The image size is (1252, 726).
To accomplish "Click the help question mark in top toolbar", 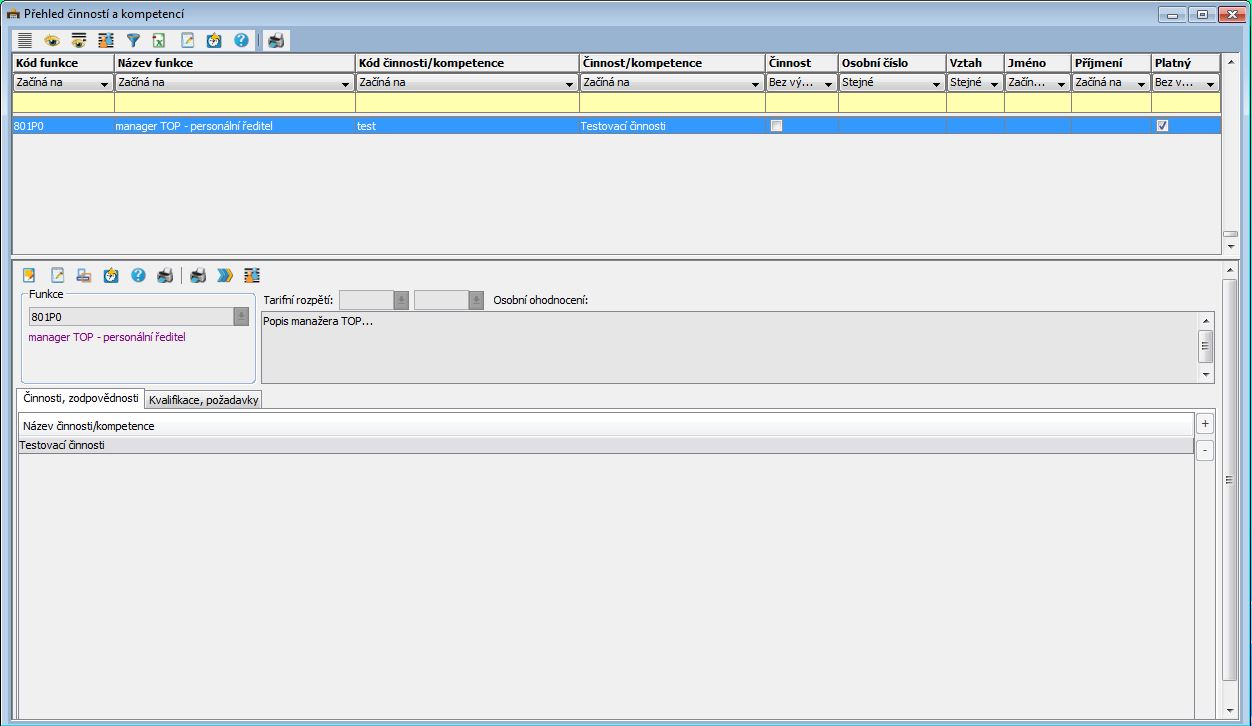I will 241,41.
